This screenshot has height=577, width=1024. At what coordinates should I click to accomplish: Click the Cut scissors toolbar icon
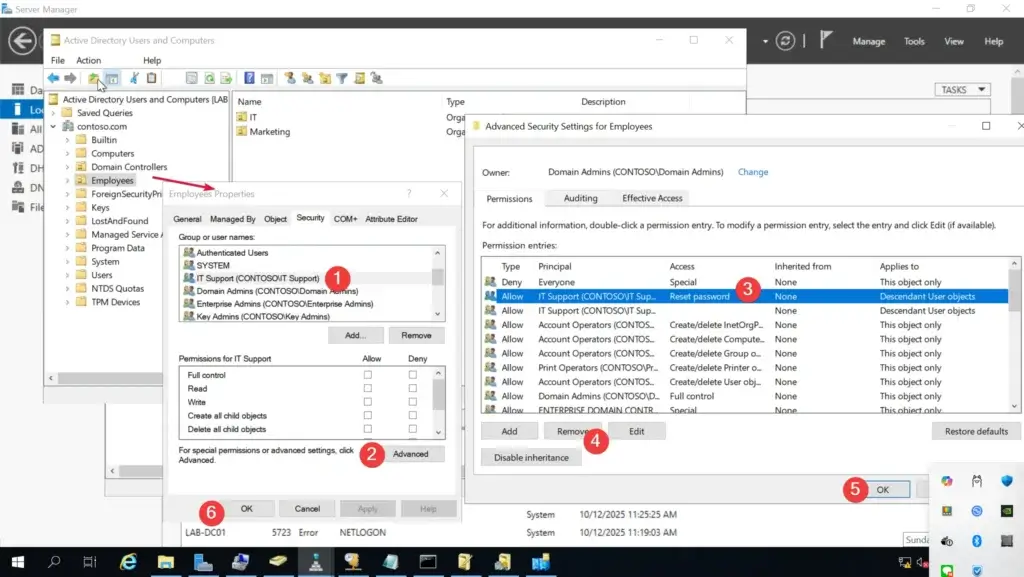tap(134, 78)
